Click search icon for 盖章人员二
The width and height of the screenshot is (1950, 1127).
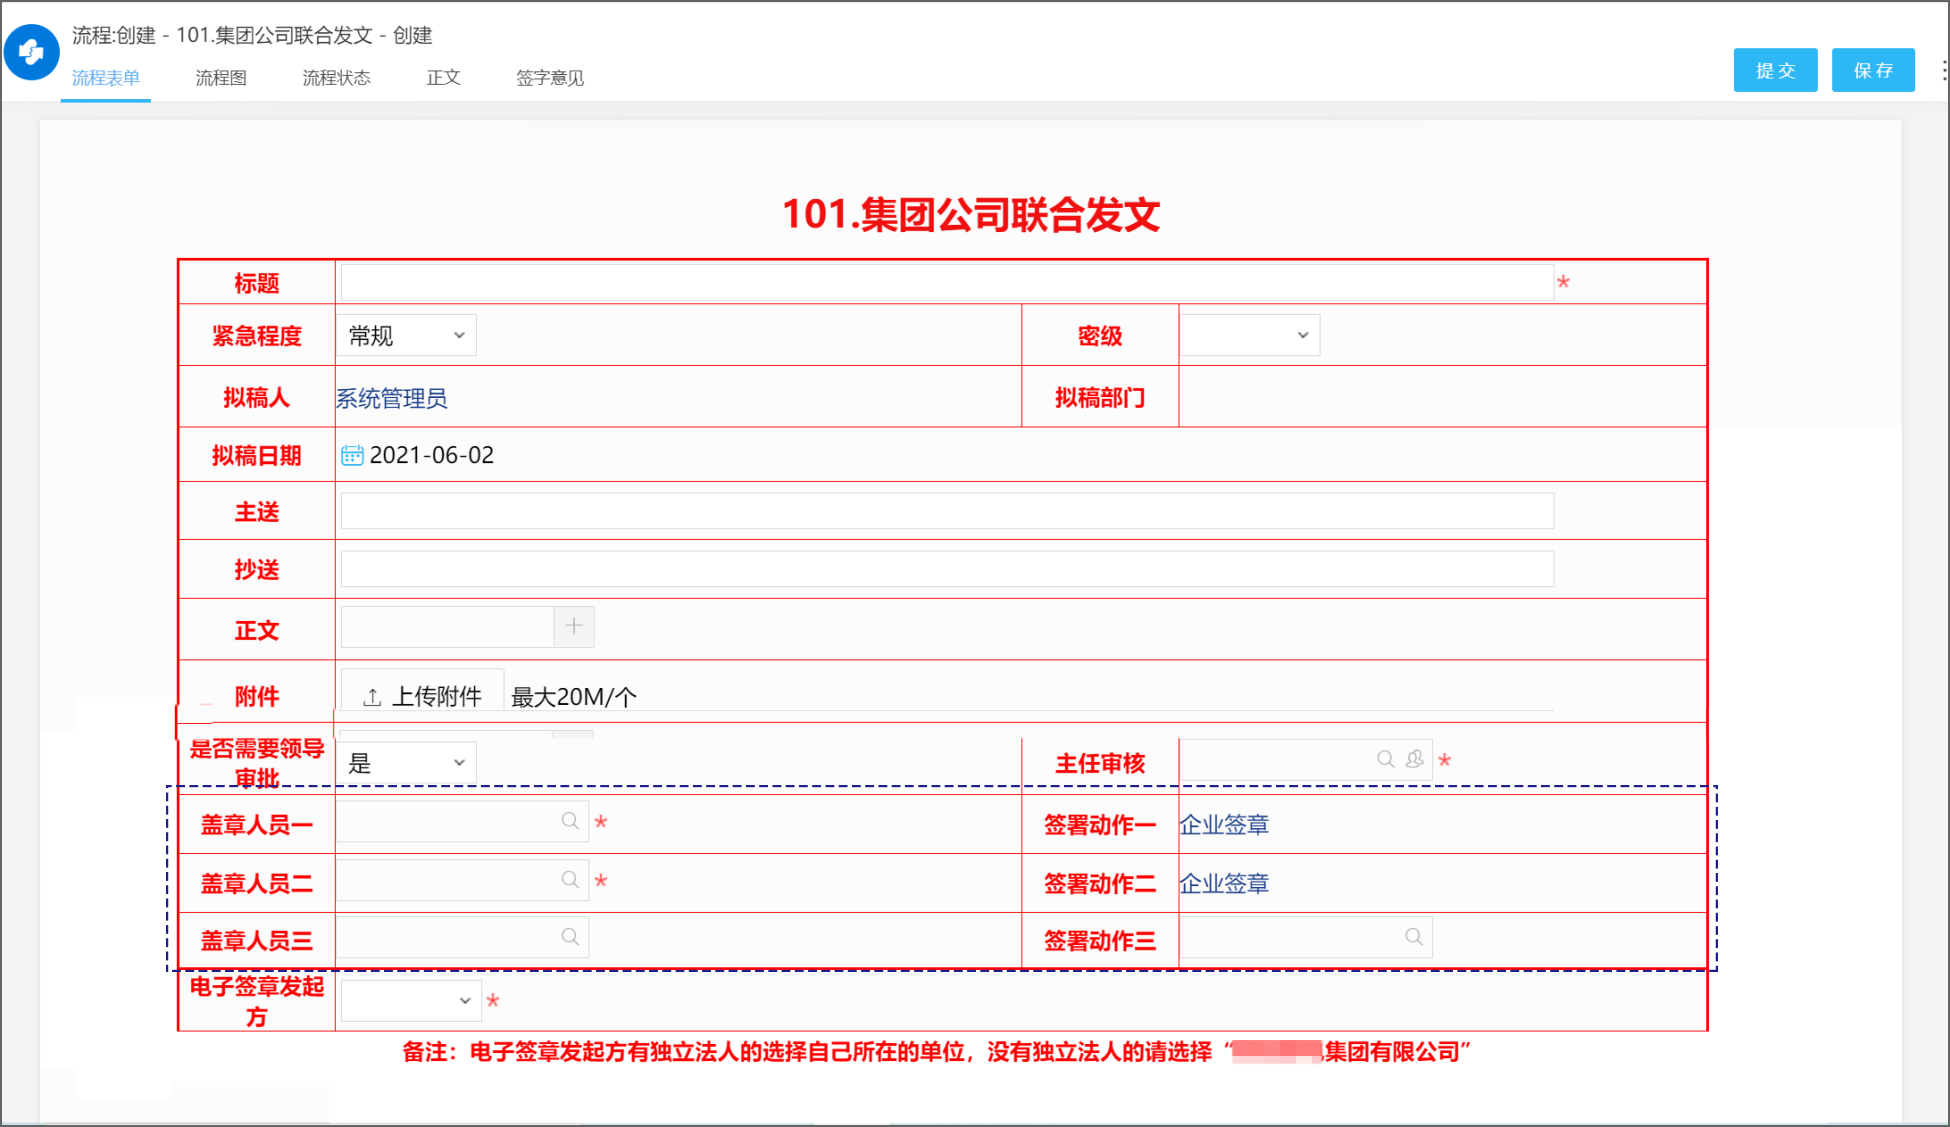click(x=570, y=880)
